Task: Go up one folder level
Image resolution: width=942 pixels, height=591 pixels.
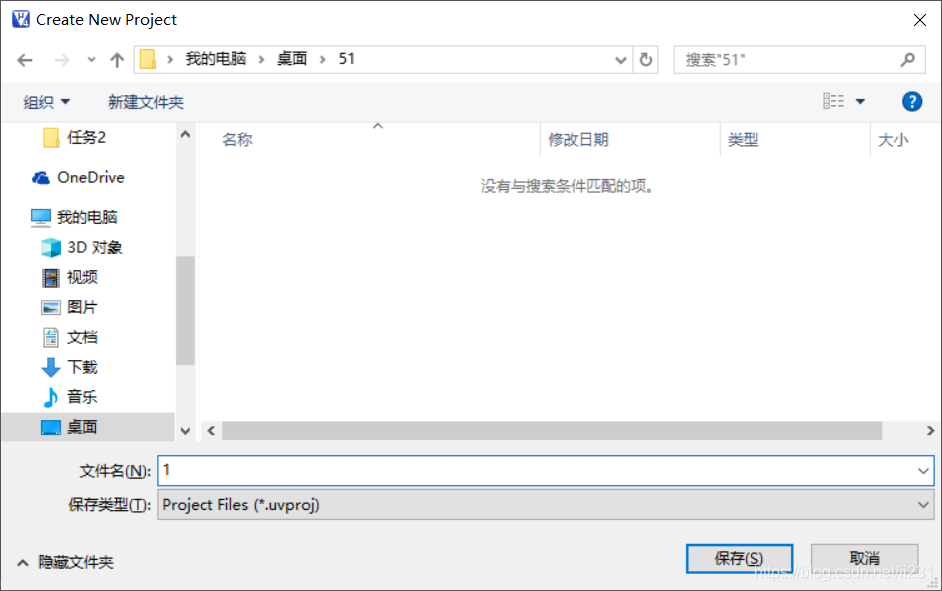Action: (x=117, y=59)
